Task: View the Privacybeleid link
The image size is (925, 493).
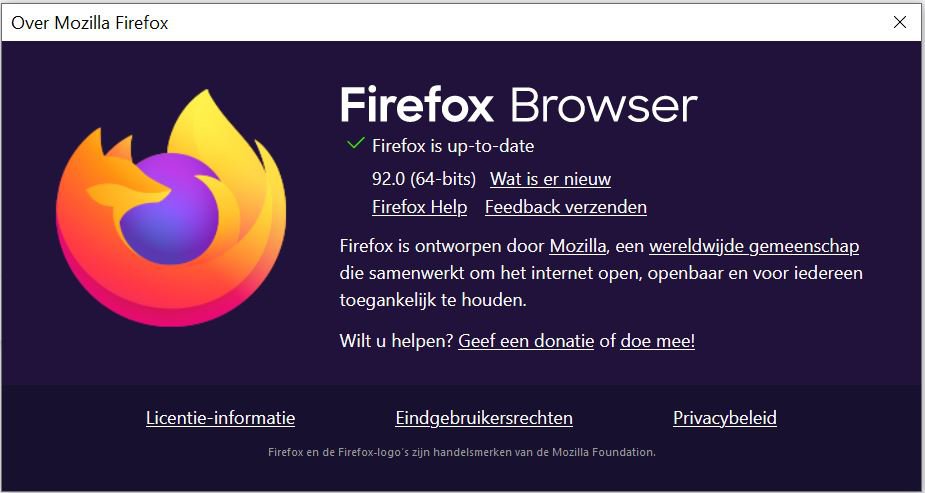Action: (x=724, y=418)
